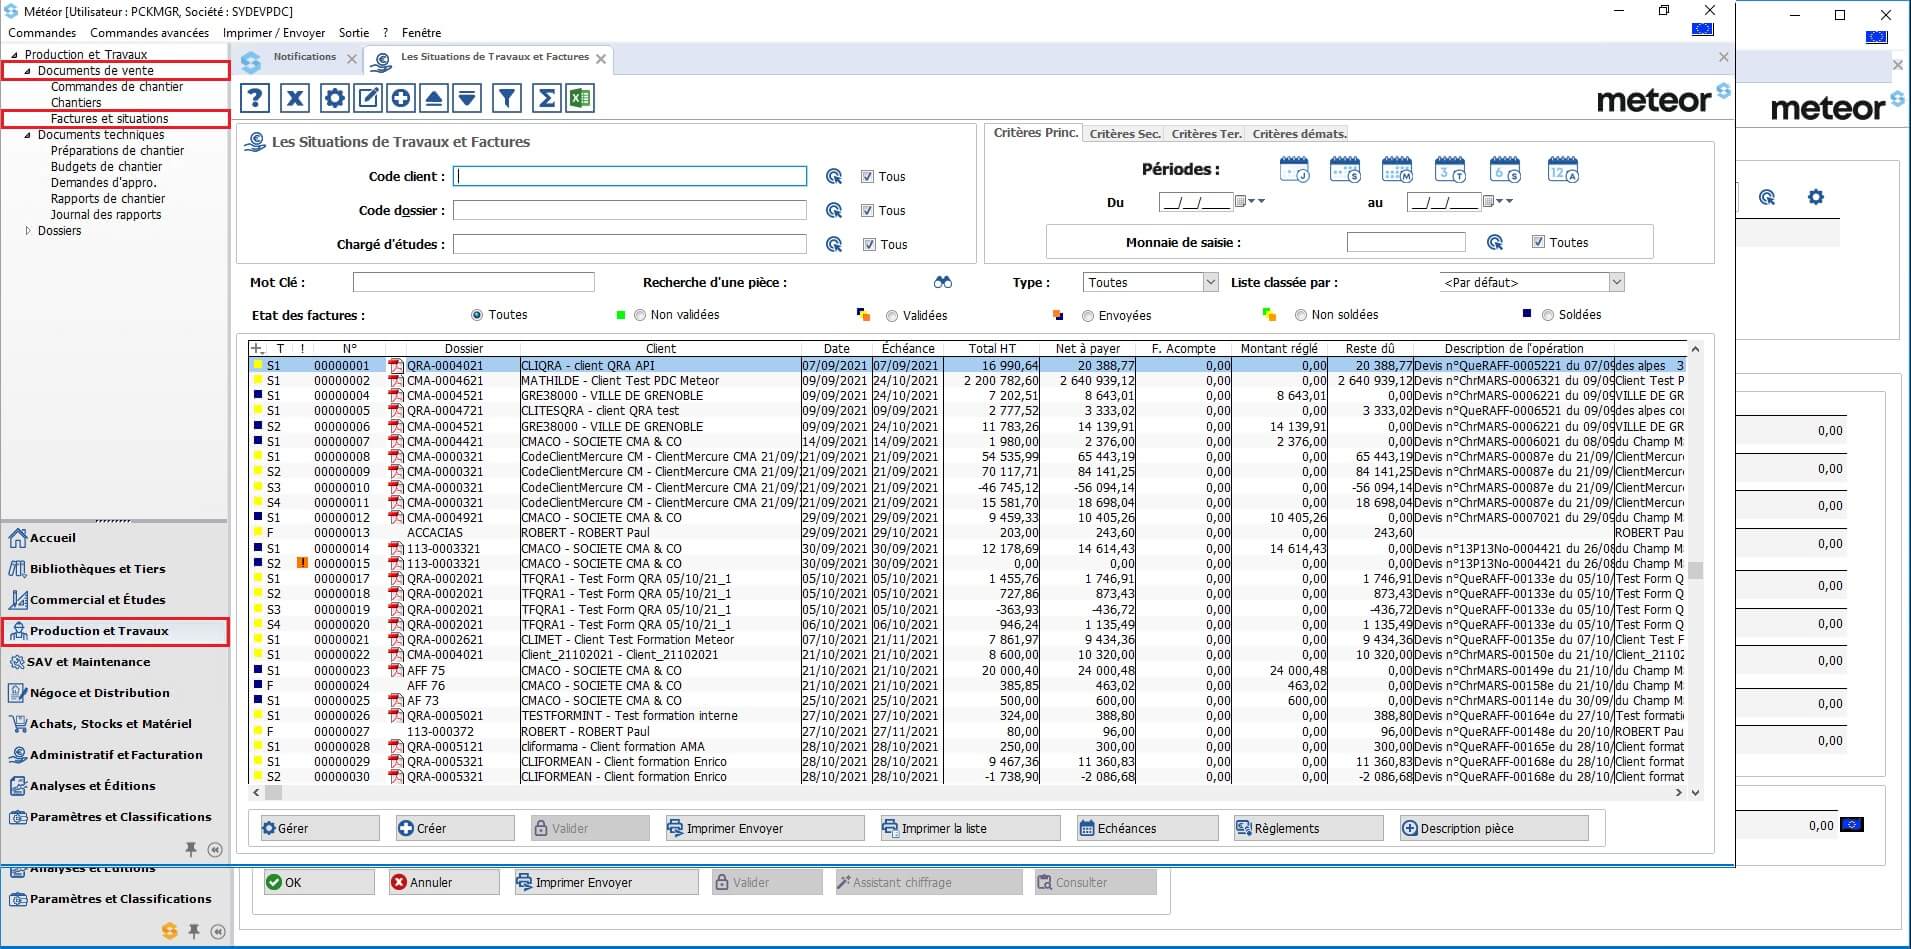
Task: Select the Validées radio button
Action: [x=892, y=316]
